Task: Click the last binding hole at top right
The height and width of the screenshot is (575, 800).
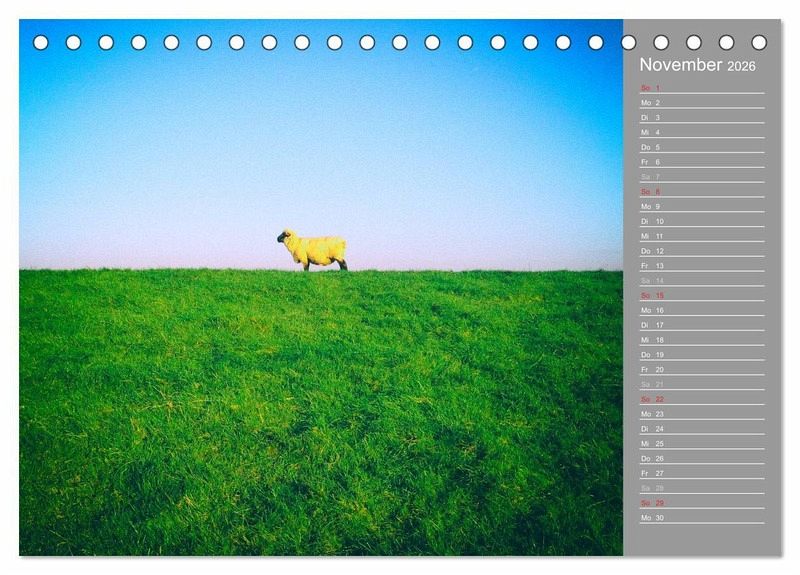Action: click(x=759, y=42)
